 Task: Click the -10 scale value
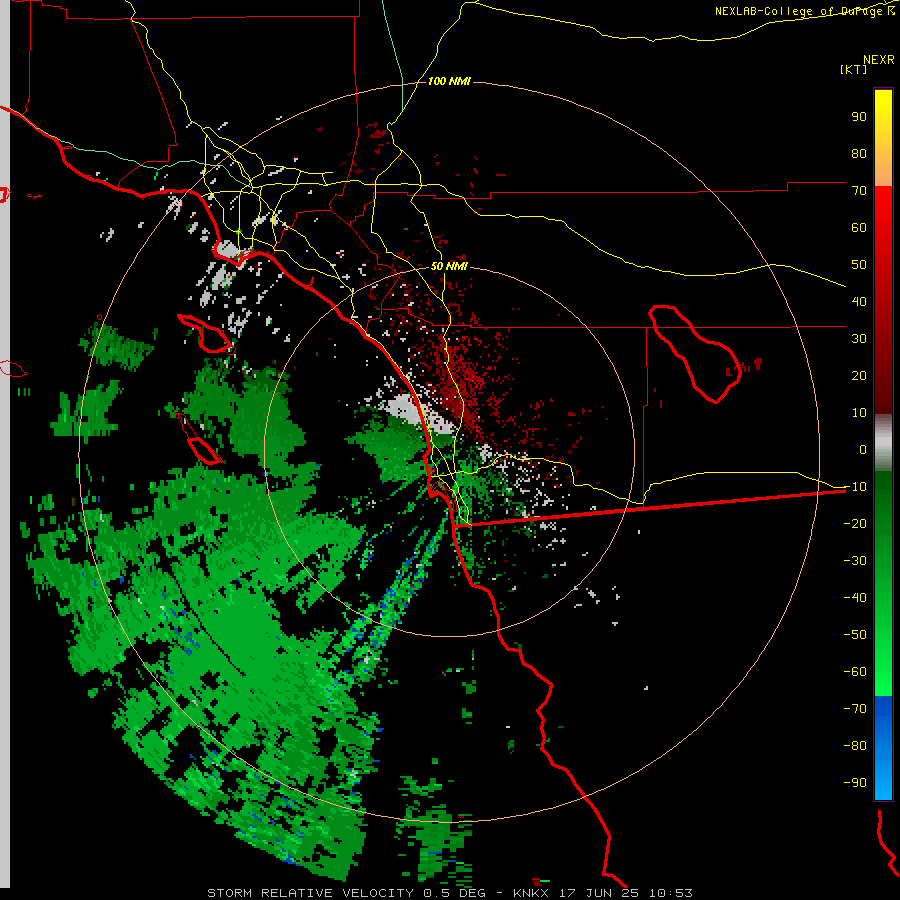point(855,487)
